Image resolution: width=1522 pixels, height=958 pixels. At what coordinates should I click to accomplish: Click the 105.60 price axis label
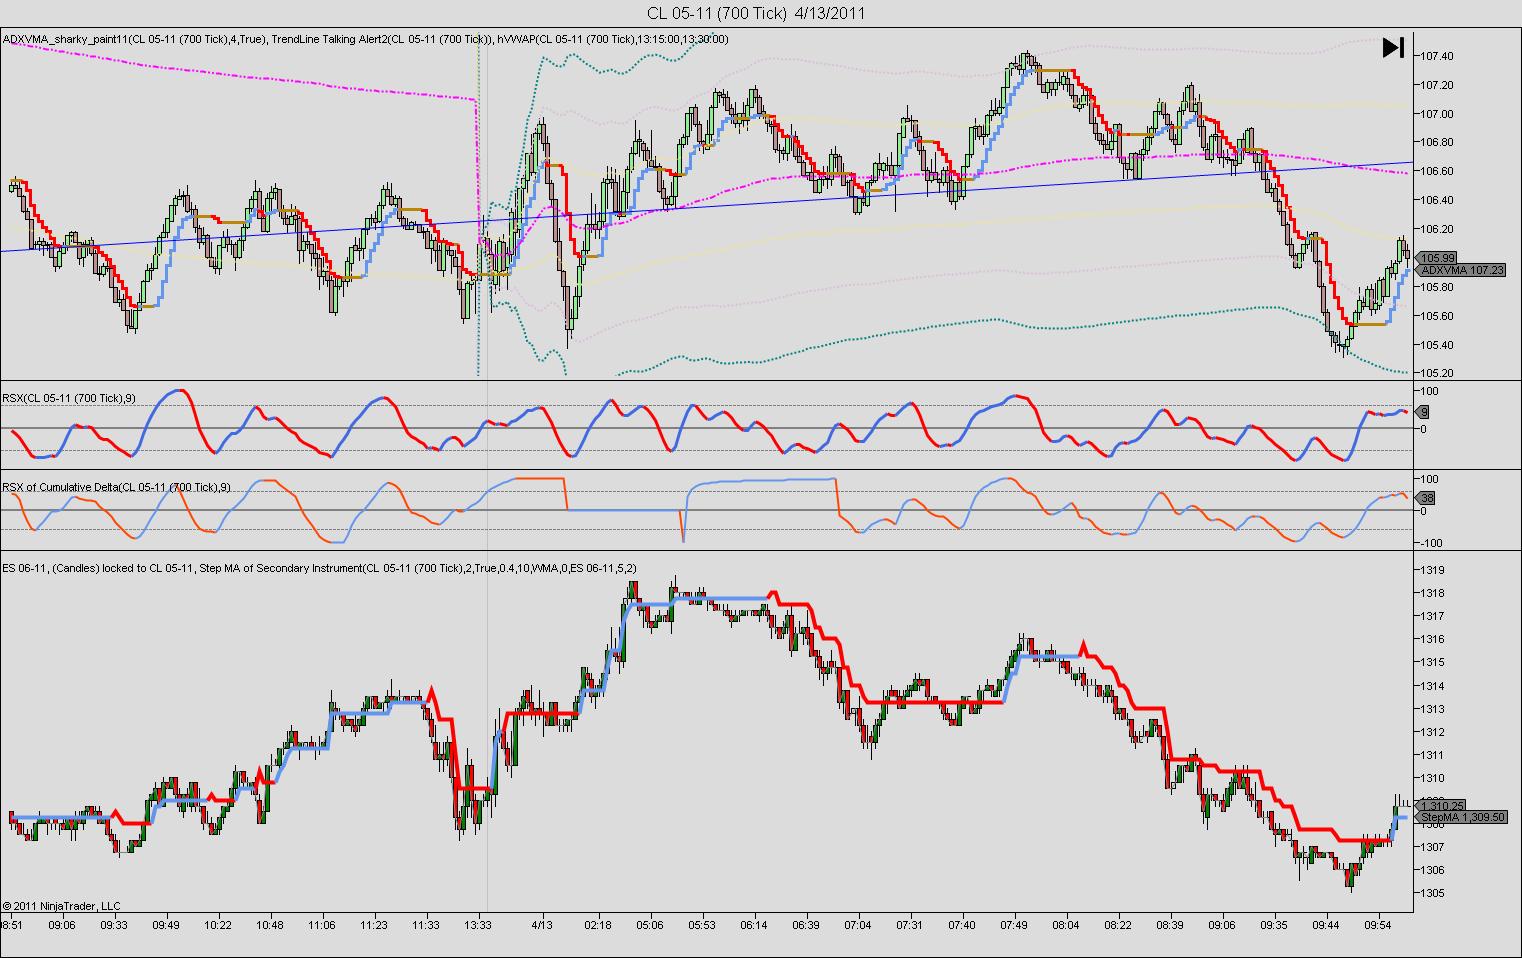coord(1437,316)
